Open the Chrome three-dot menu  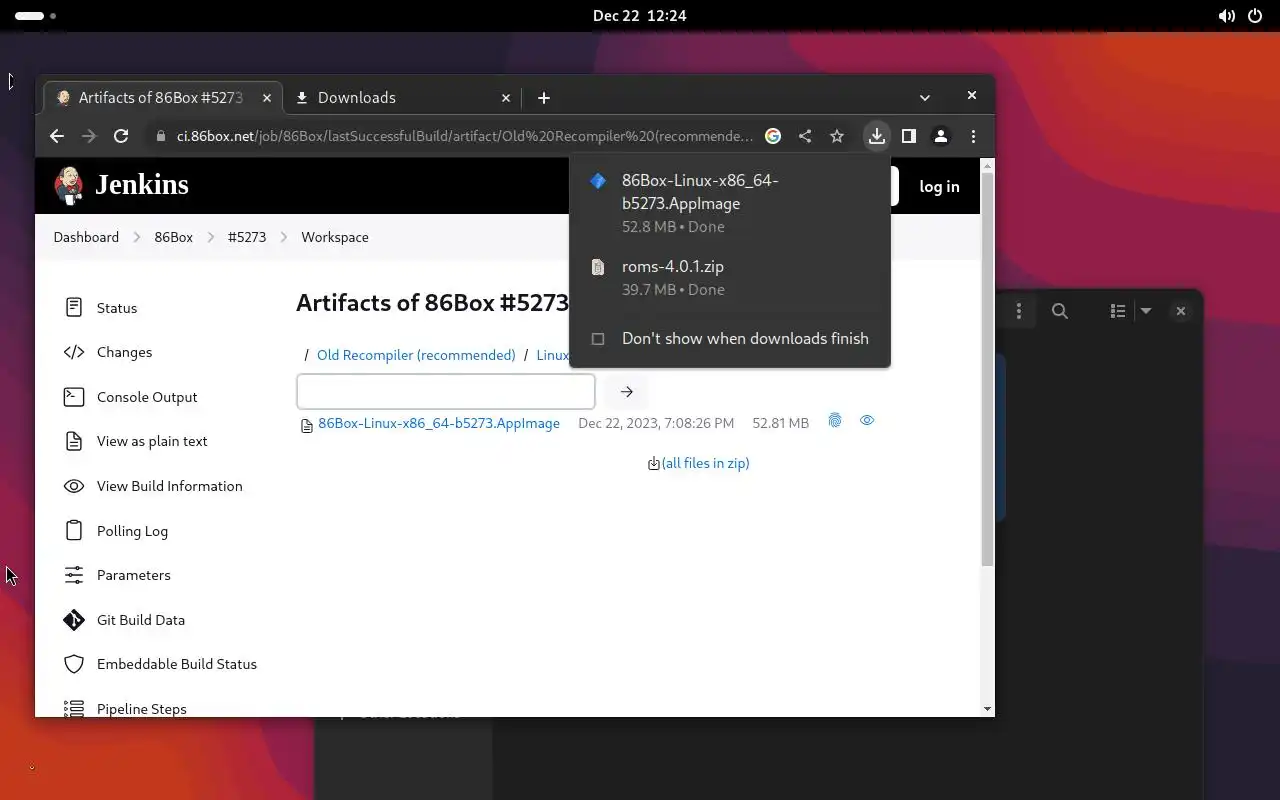click(973, 136)
